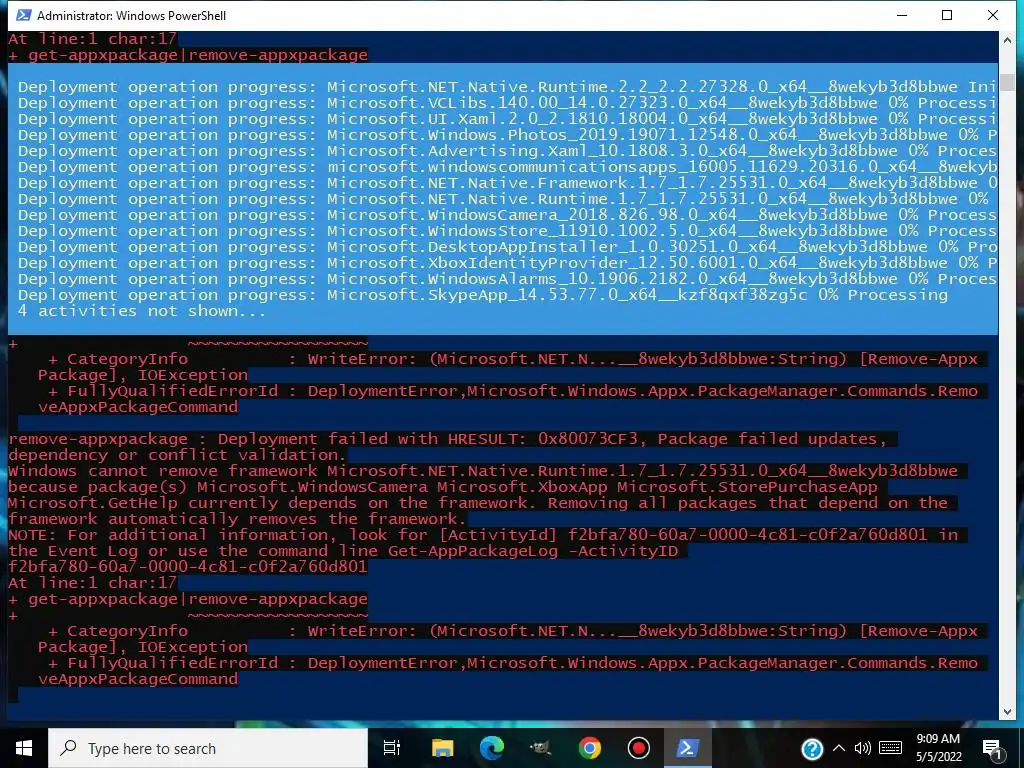Click the Microsoft.VCLibs.140.00 progress line
The height and width of the screenshot is (768, 1024).
(507, 103)
